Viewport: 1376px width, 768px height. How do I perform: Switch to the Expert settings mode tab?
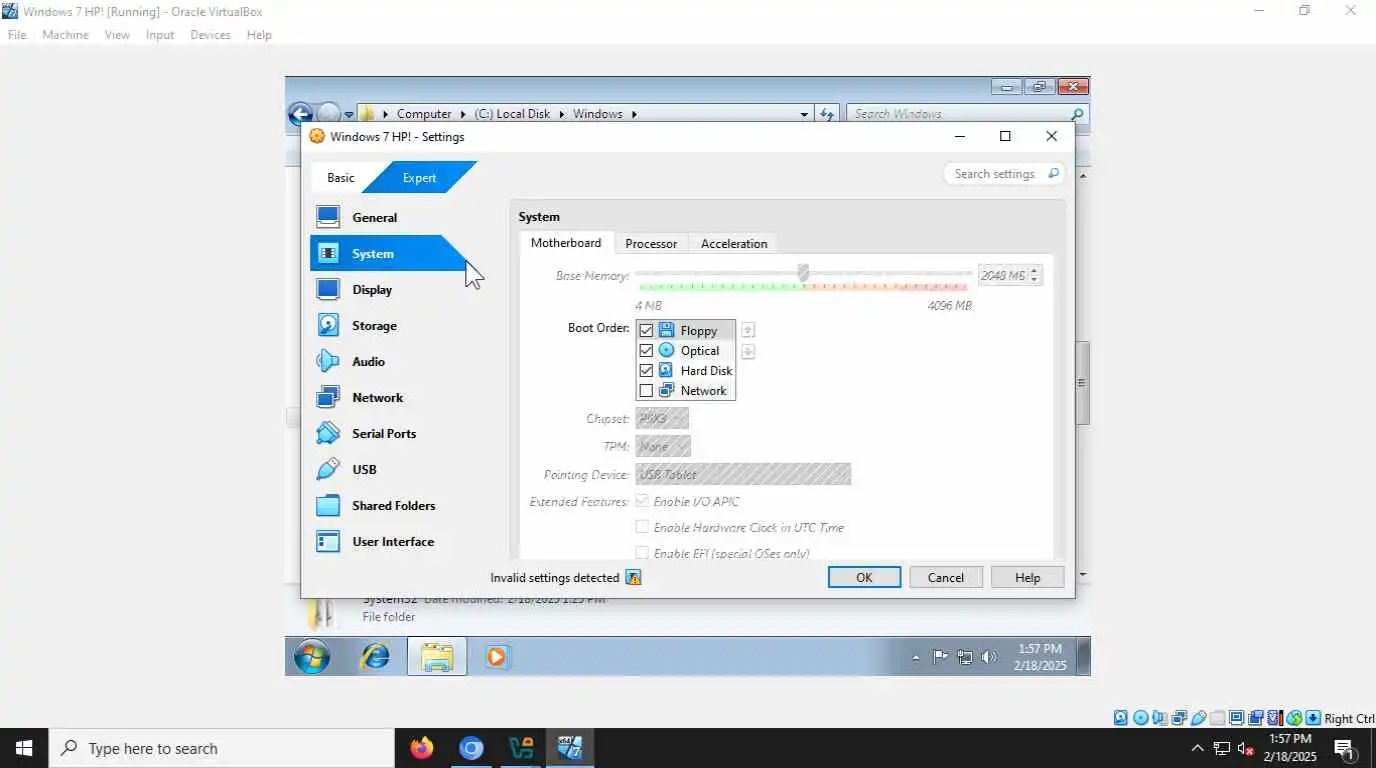(x=419, y=177)
